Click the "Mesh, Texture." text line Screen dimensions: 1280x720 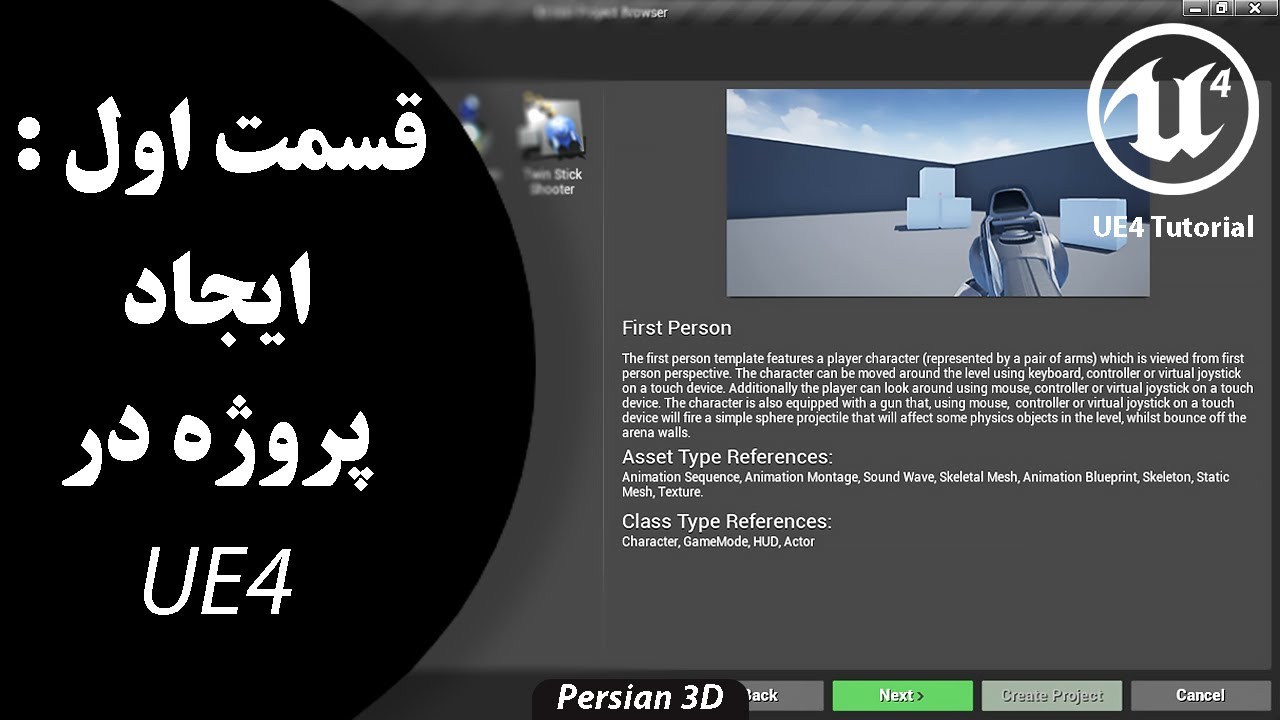(662, 492)
